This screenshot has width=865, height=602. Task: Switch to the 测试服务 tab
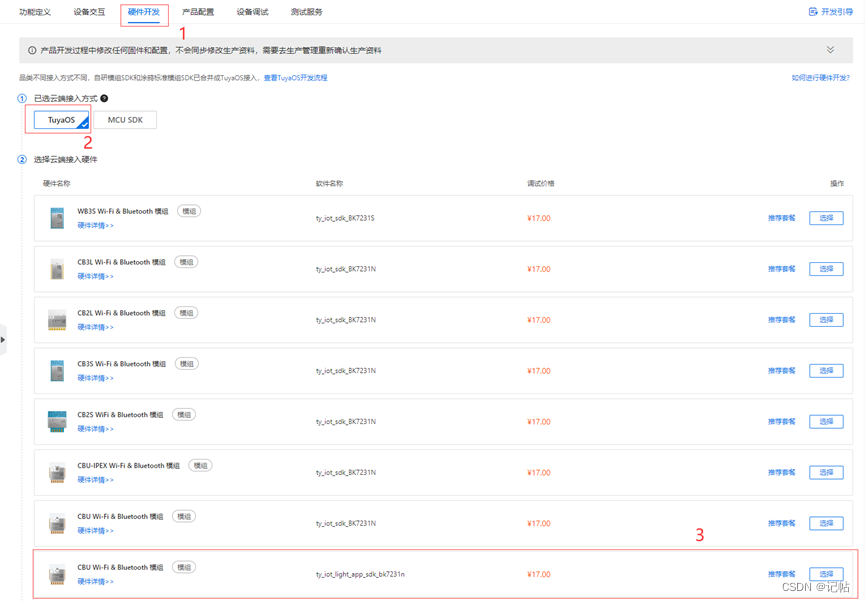307,12
